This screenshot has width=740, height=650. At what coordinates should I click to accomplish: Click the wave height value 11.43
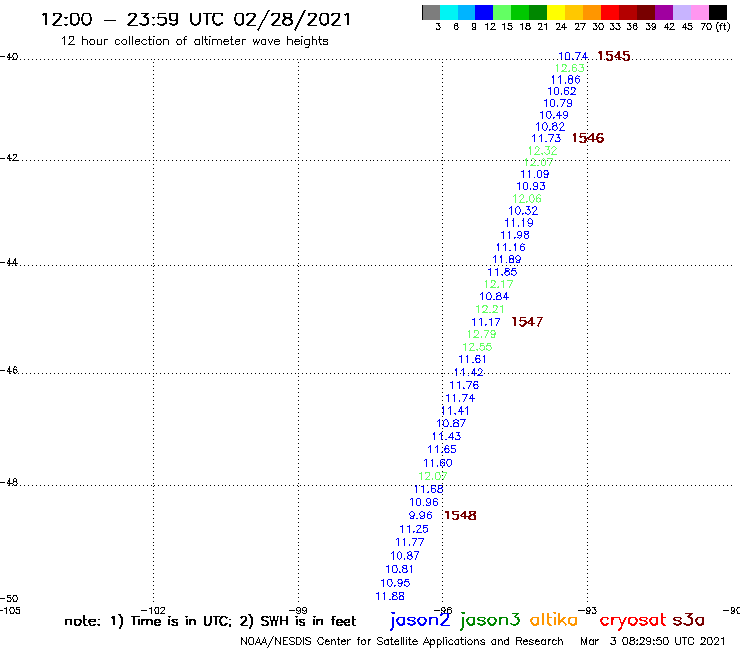click(446, 436)
